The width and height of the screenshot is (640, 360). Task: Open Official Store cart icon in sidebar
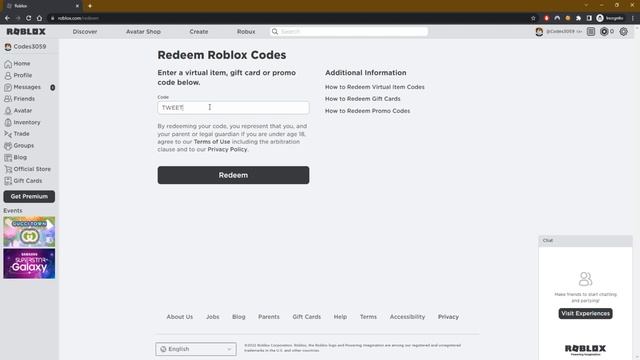coord(8,169)
